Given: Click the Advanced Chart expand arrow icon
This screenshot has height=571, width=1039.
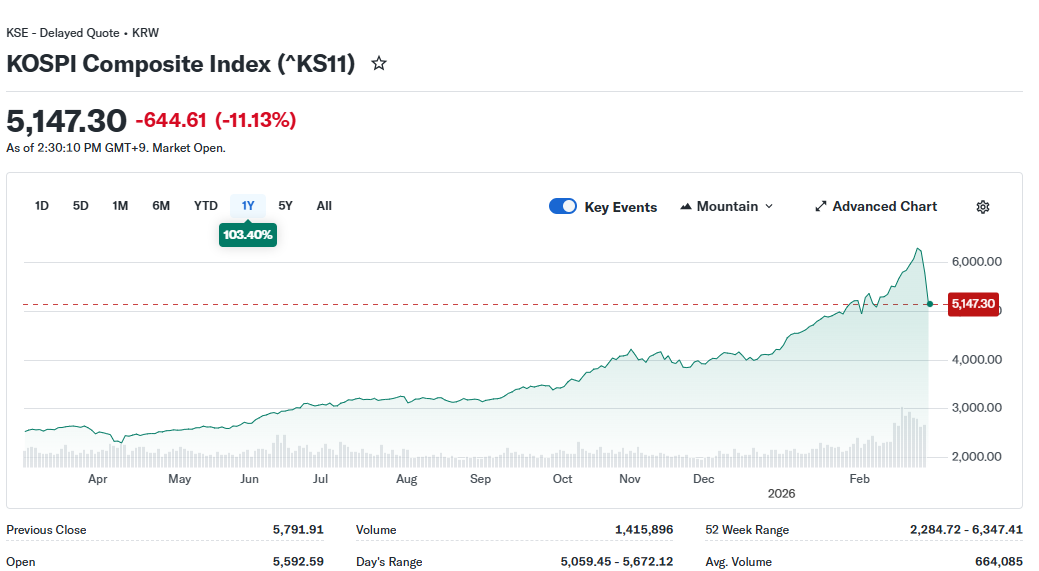Looking at the screenshot, I should point(820,207).
